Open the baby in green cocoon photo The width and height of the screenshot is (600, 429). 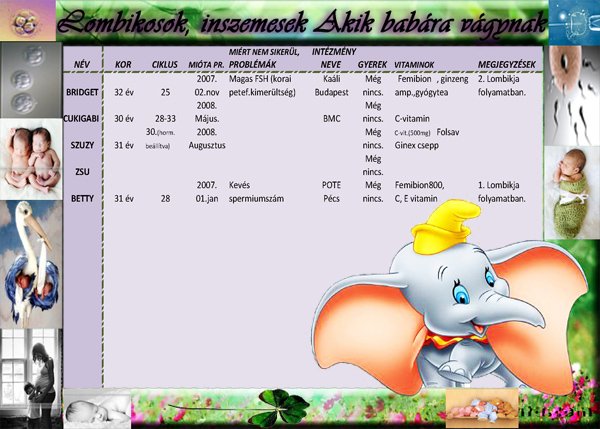click(572, 185)
